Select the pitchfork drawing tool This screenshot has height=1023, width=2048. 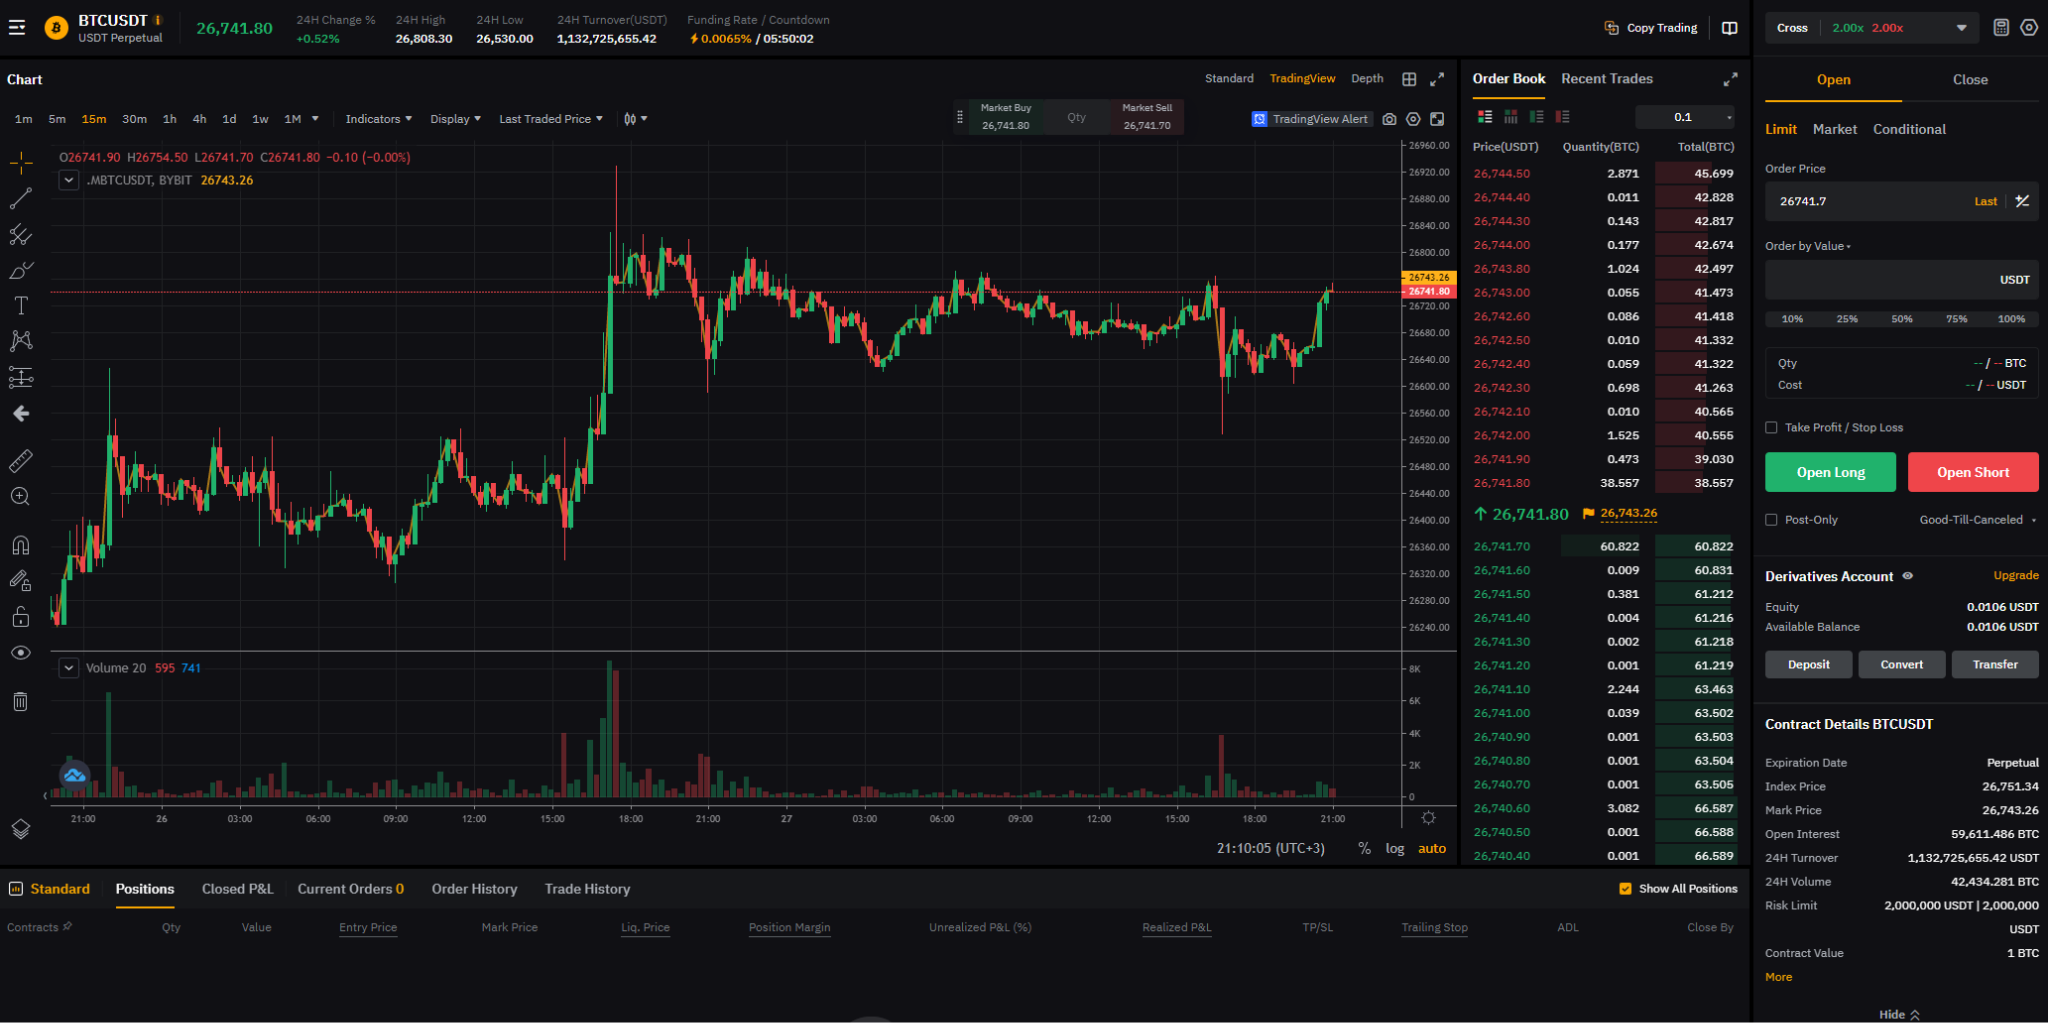click(21, 234)
